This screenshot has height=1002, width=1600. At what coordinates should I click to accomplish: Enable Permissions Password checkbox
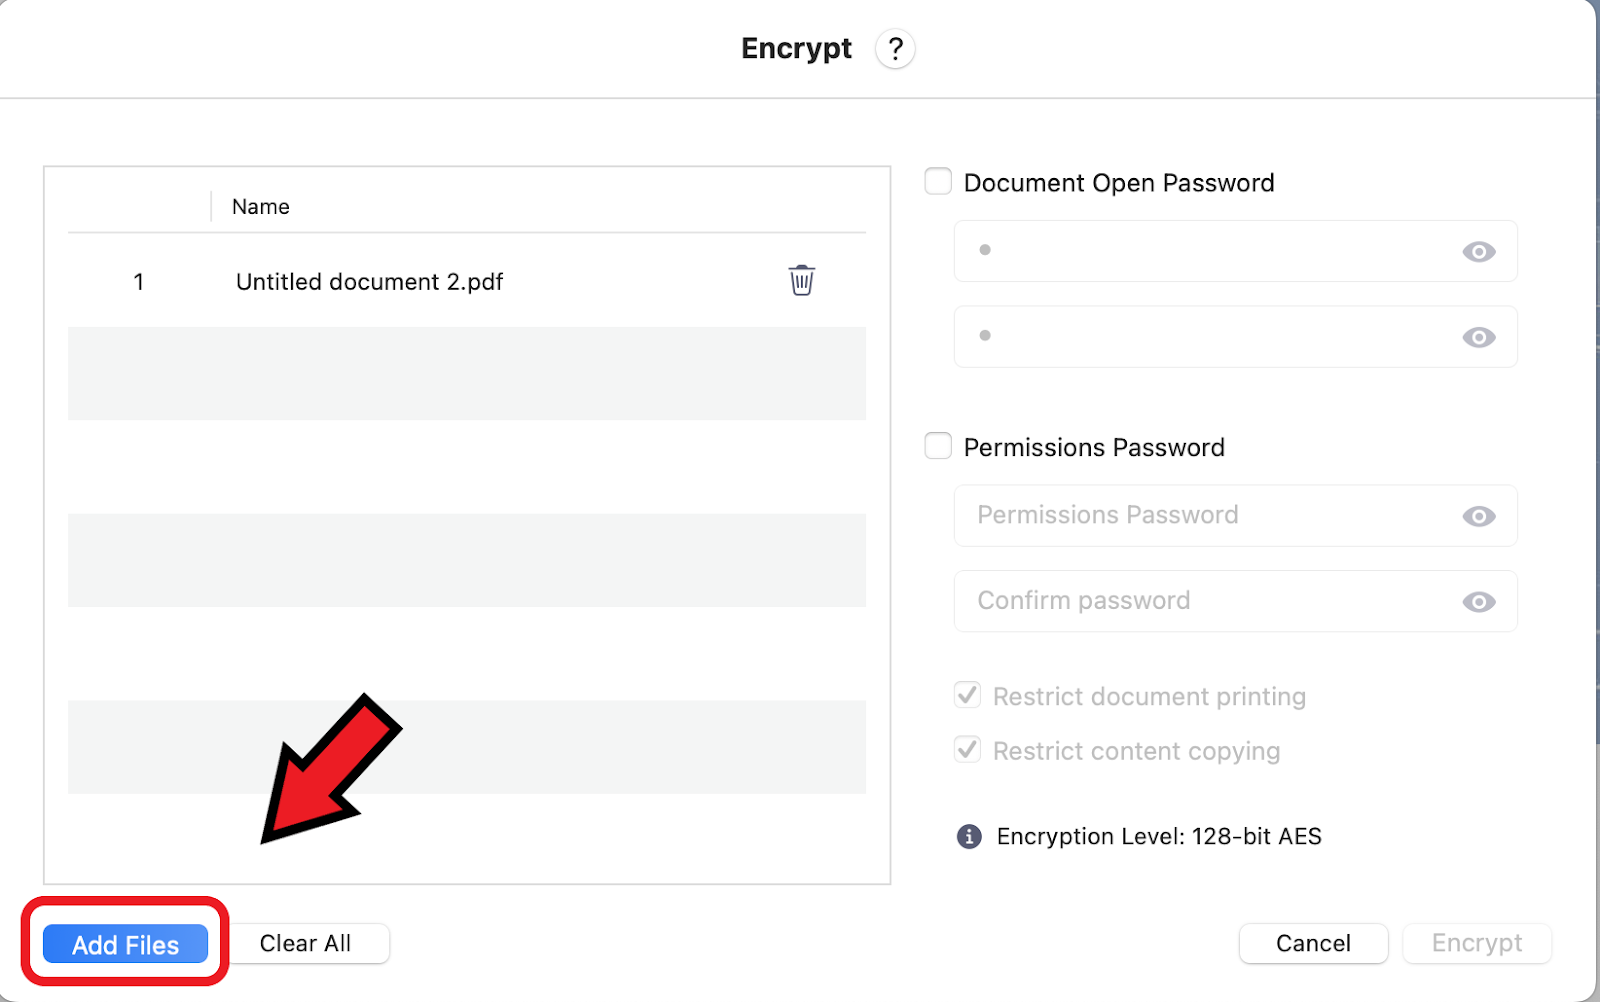[938, 446]
